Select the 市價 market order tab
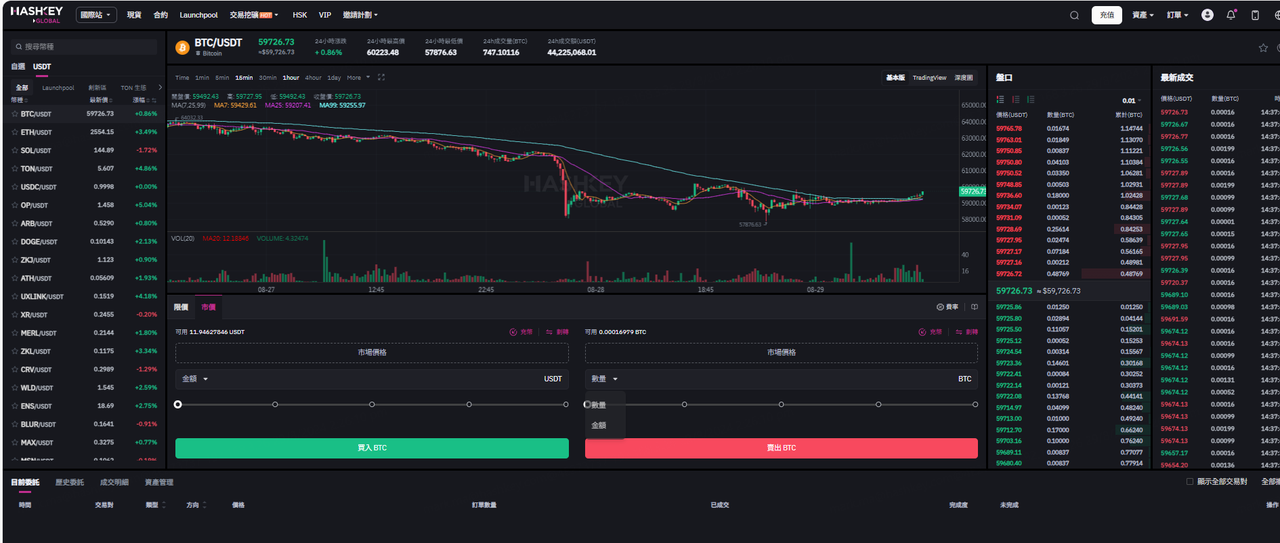 coord(208,307)
